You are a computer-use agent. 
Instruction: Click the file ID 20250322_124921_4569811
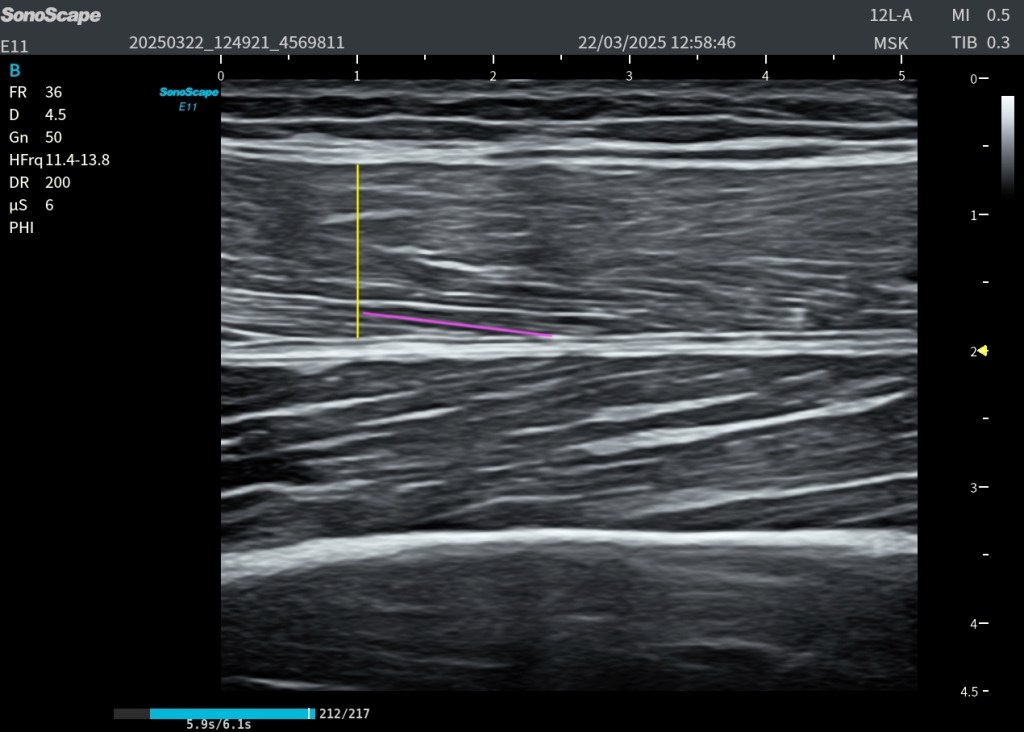237,43
